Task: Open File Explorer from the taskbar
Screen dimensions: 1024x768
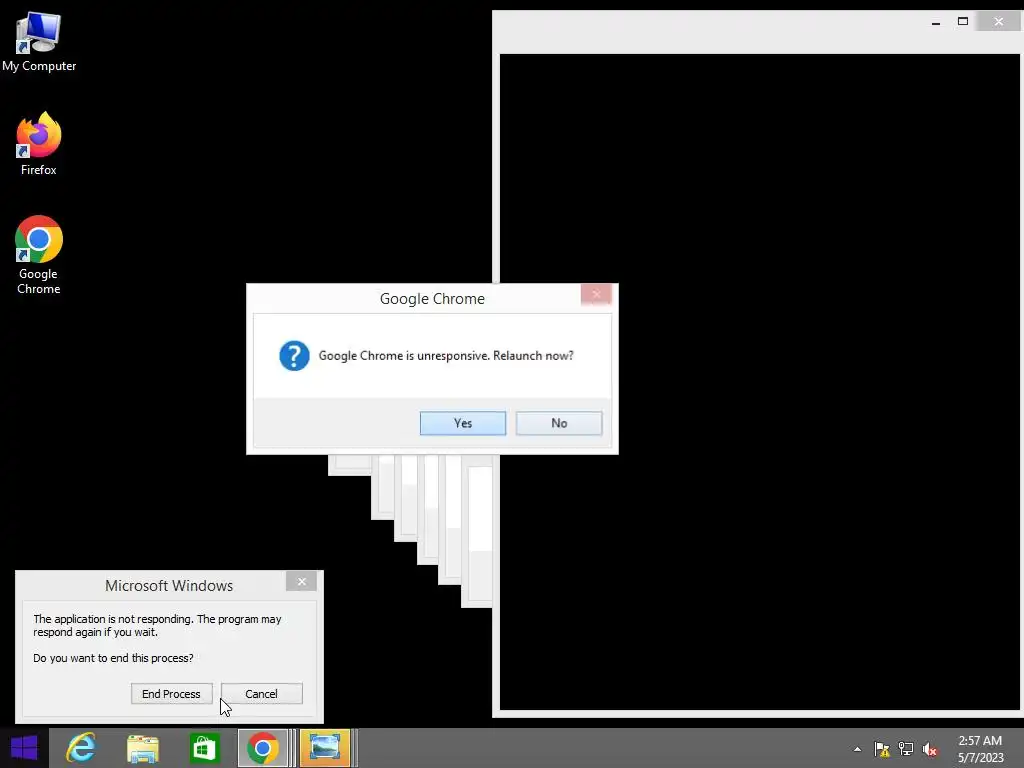Action: coord(142,748)
